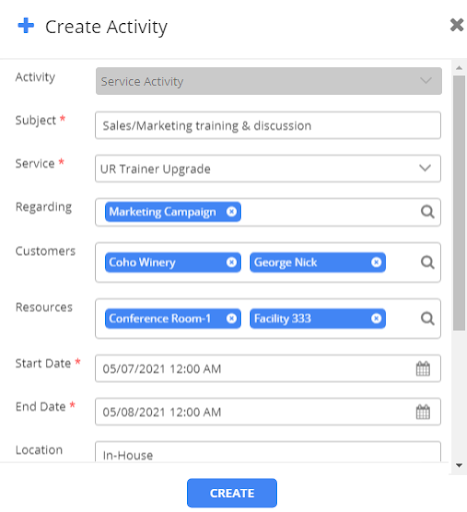Screen dimensions: 467x512
Task: Click the CREATE button
Action: 232,493
